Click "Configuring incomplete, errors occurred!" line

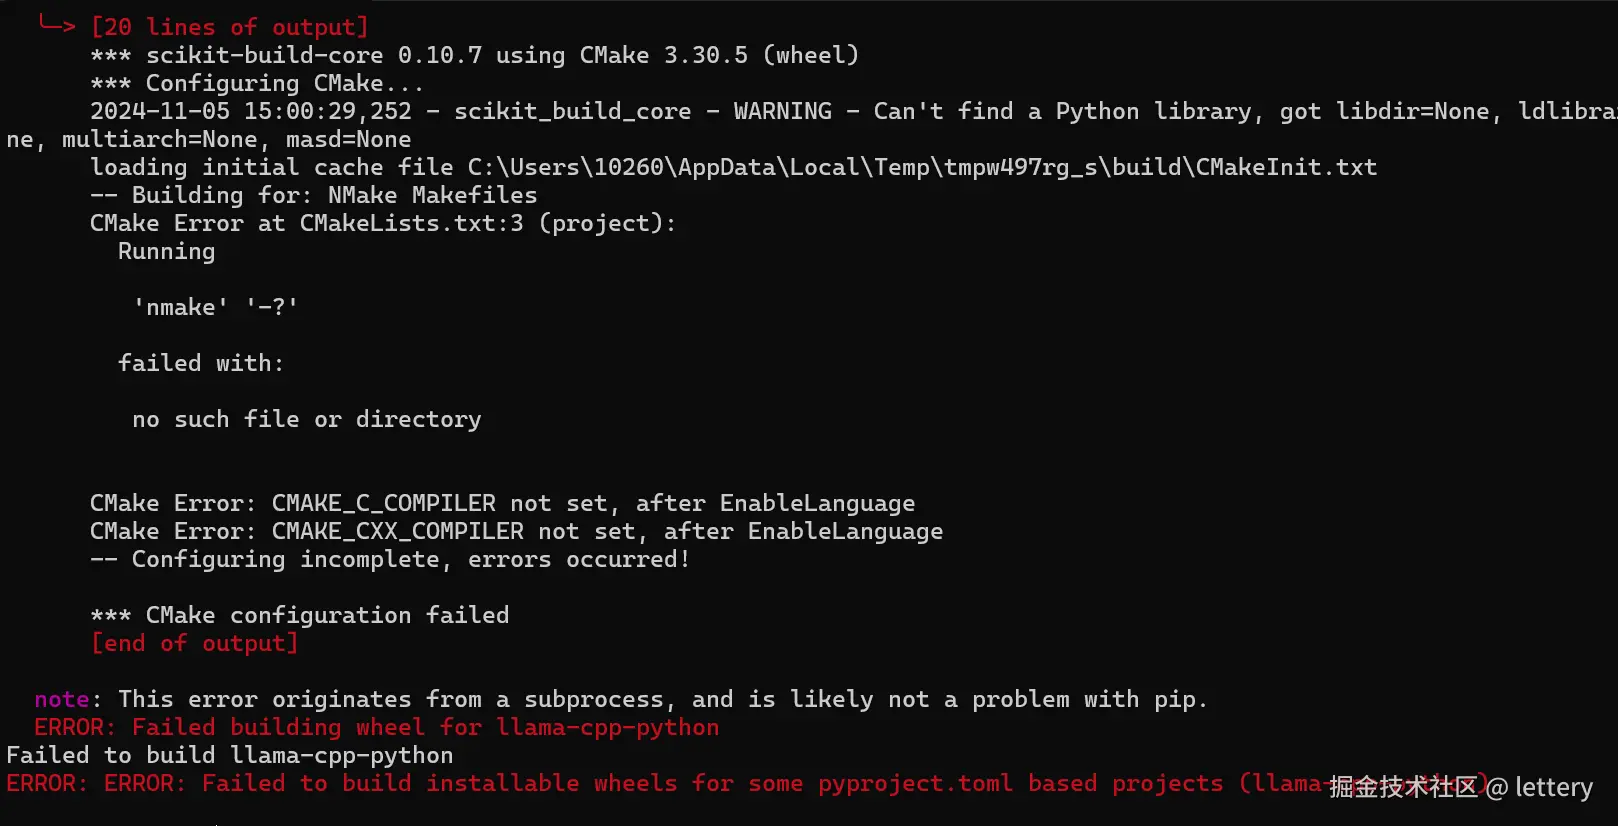pos(390,559)
